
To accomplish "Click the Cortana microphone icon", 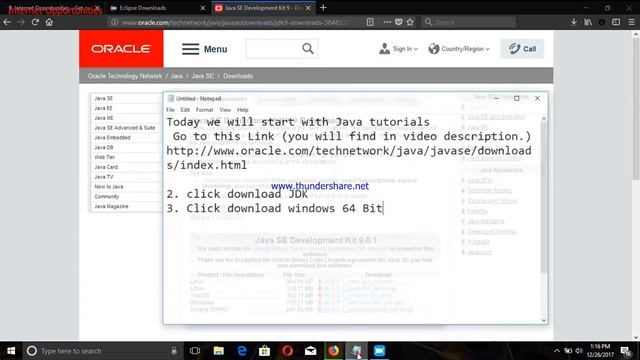I will [174, 351].
